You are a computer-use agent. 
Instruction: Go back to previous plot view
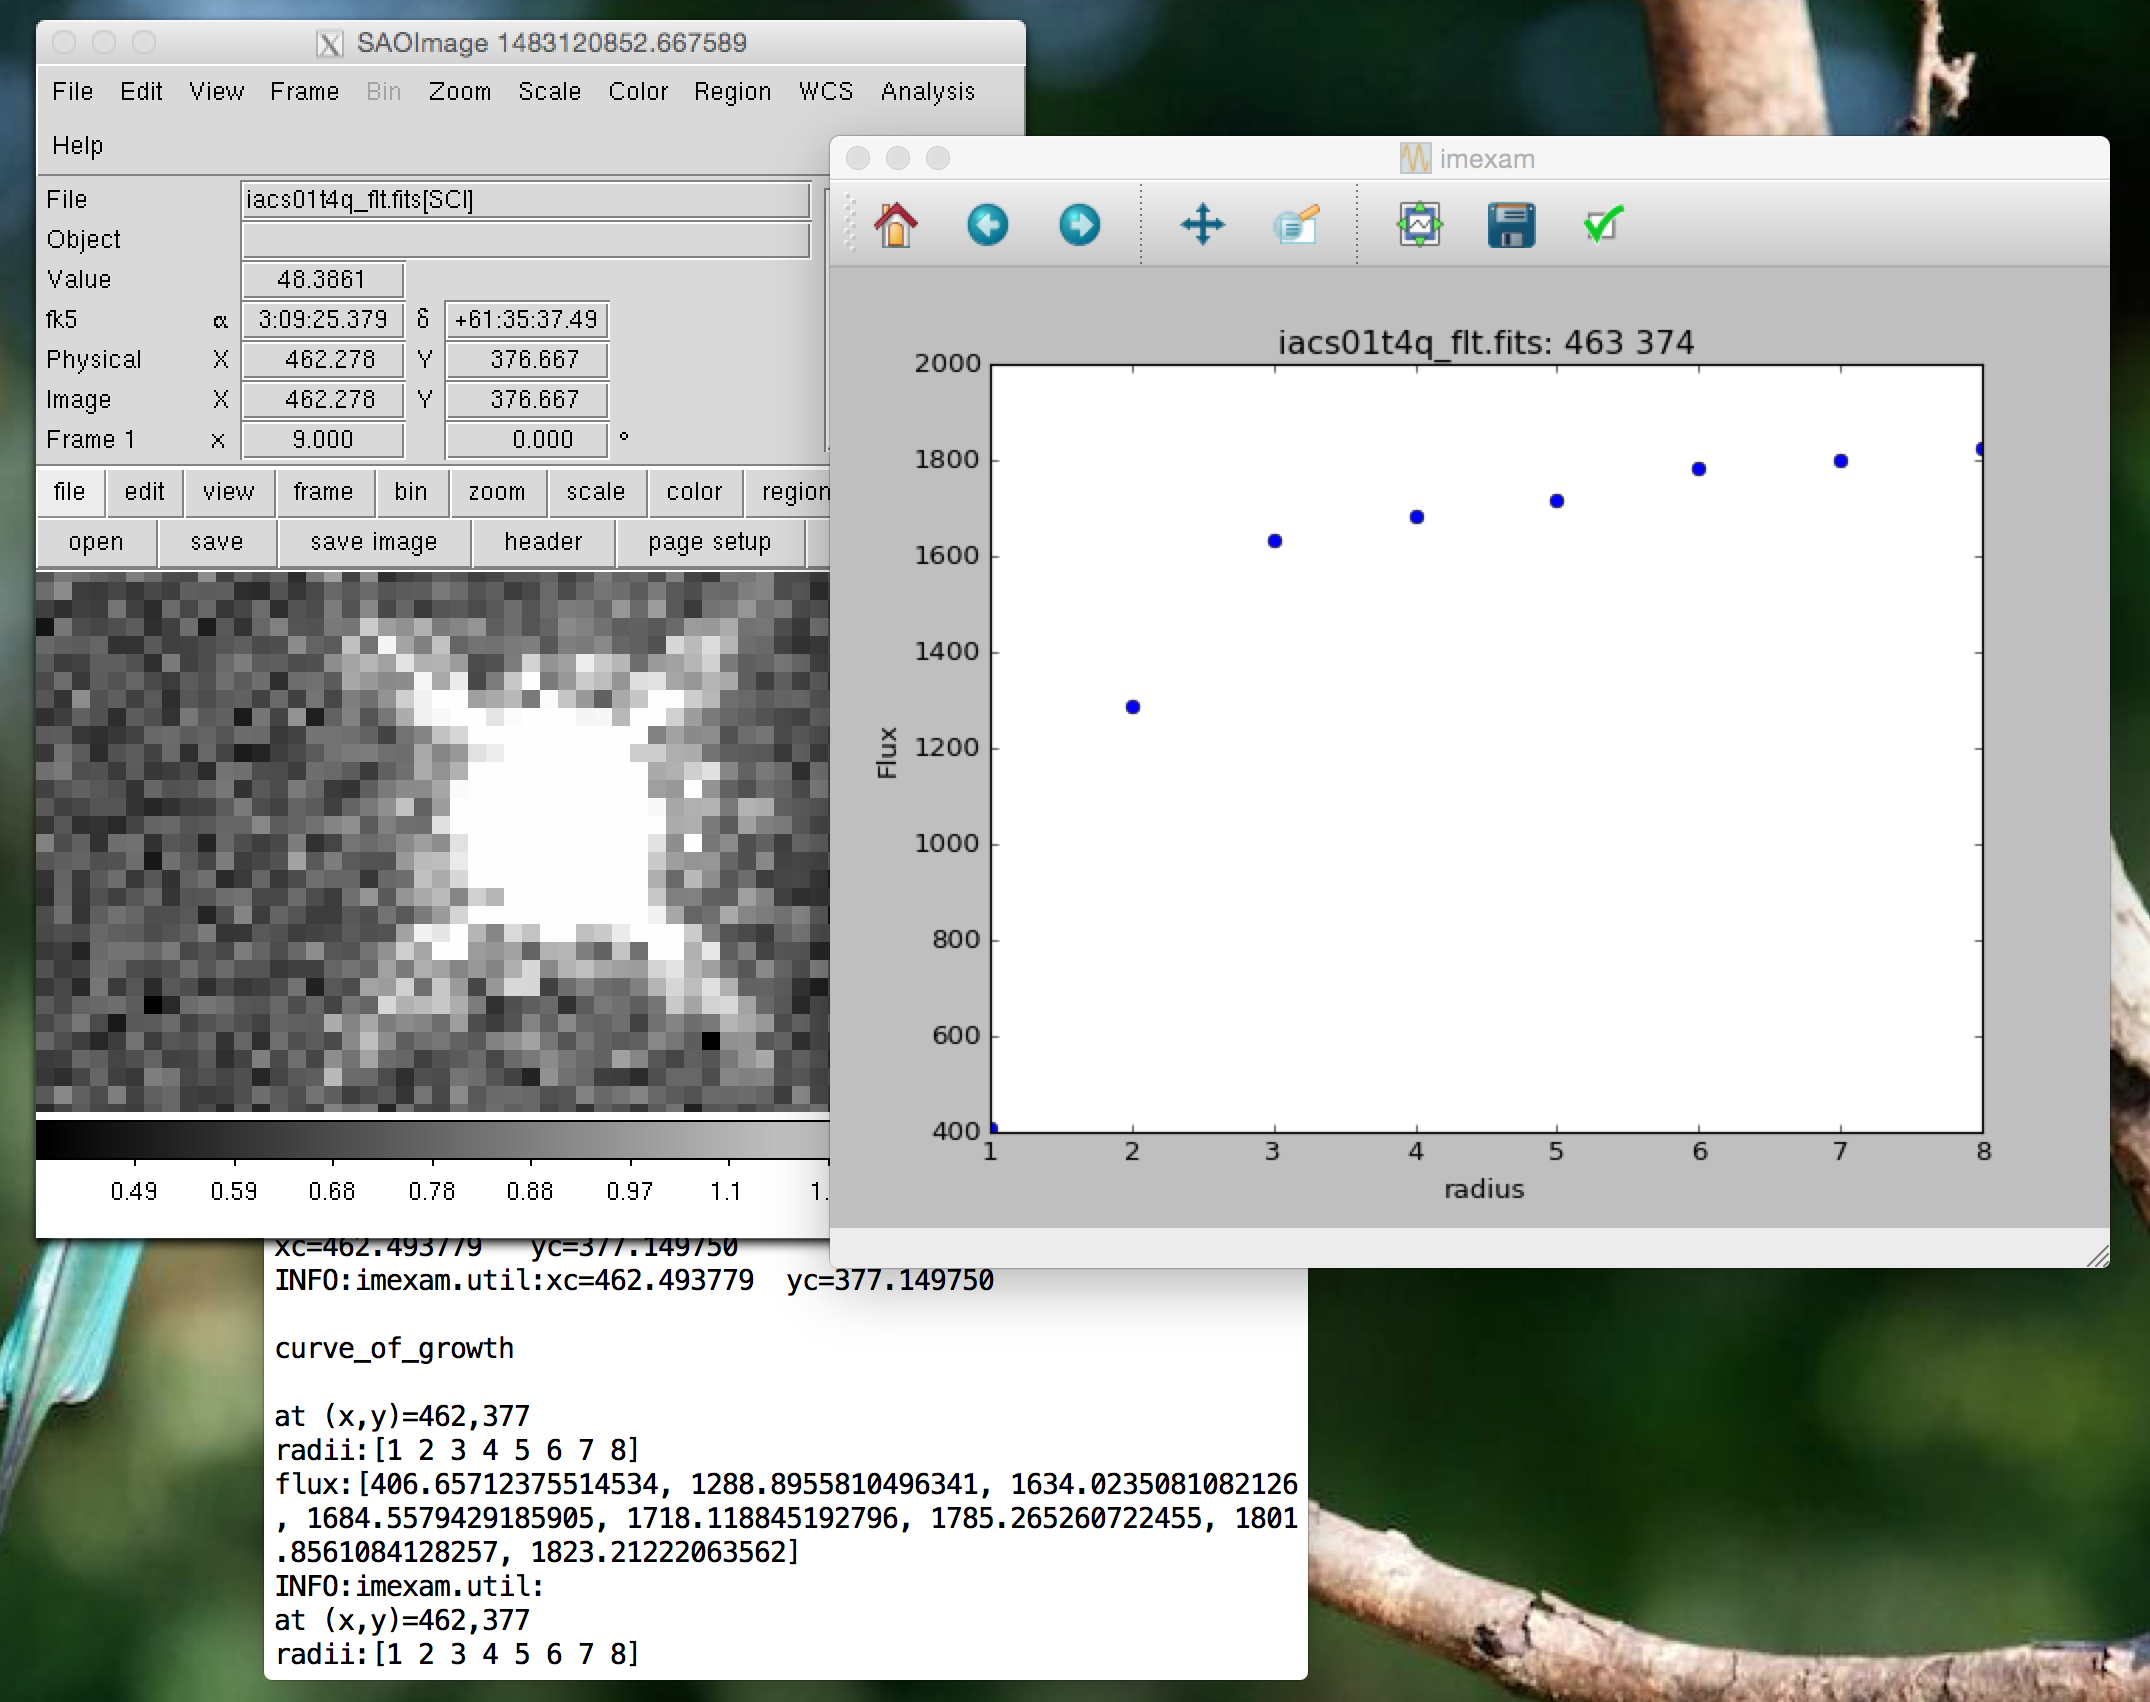987,225
